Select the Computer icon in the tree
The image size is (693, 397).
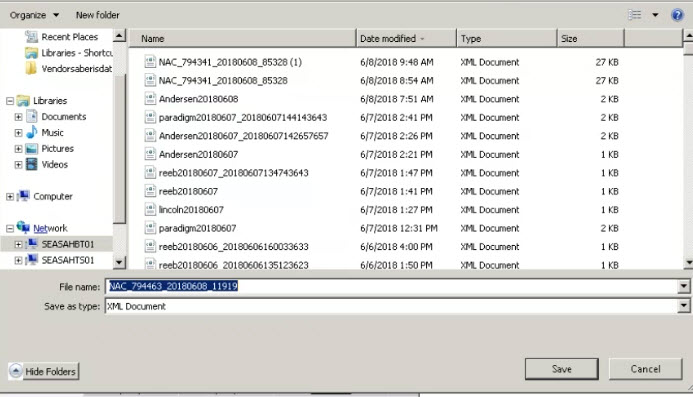pyautogui.click(x=23, y=196)
